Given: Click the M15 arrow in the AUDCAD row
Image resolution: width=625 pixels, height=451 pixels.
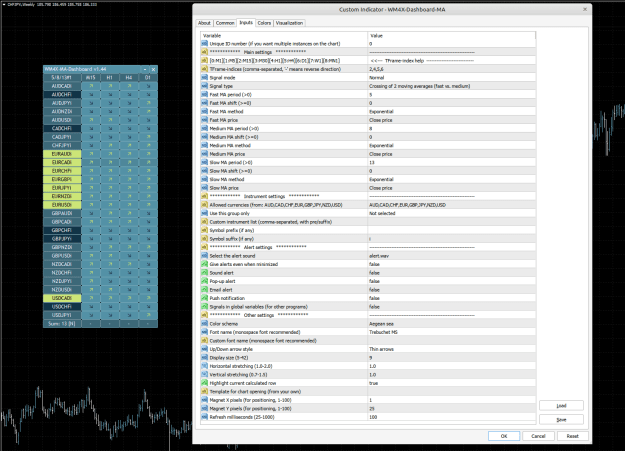Looking at the screenshot, I should [91, 86].
